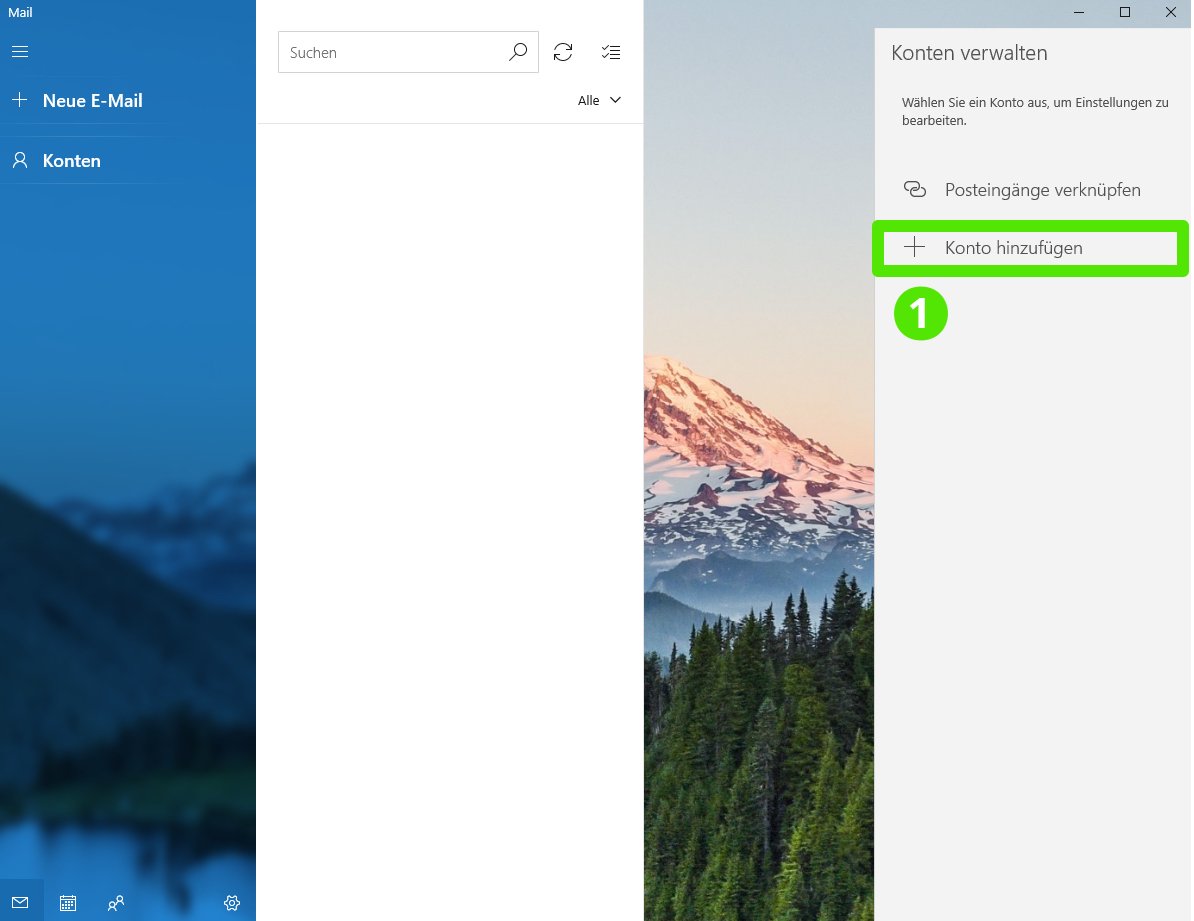Maximize the Mail window
The image size is (1194, 921).
[x=1125, y=12]
